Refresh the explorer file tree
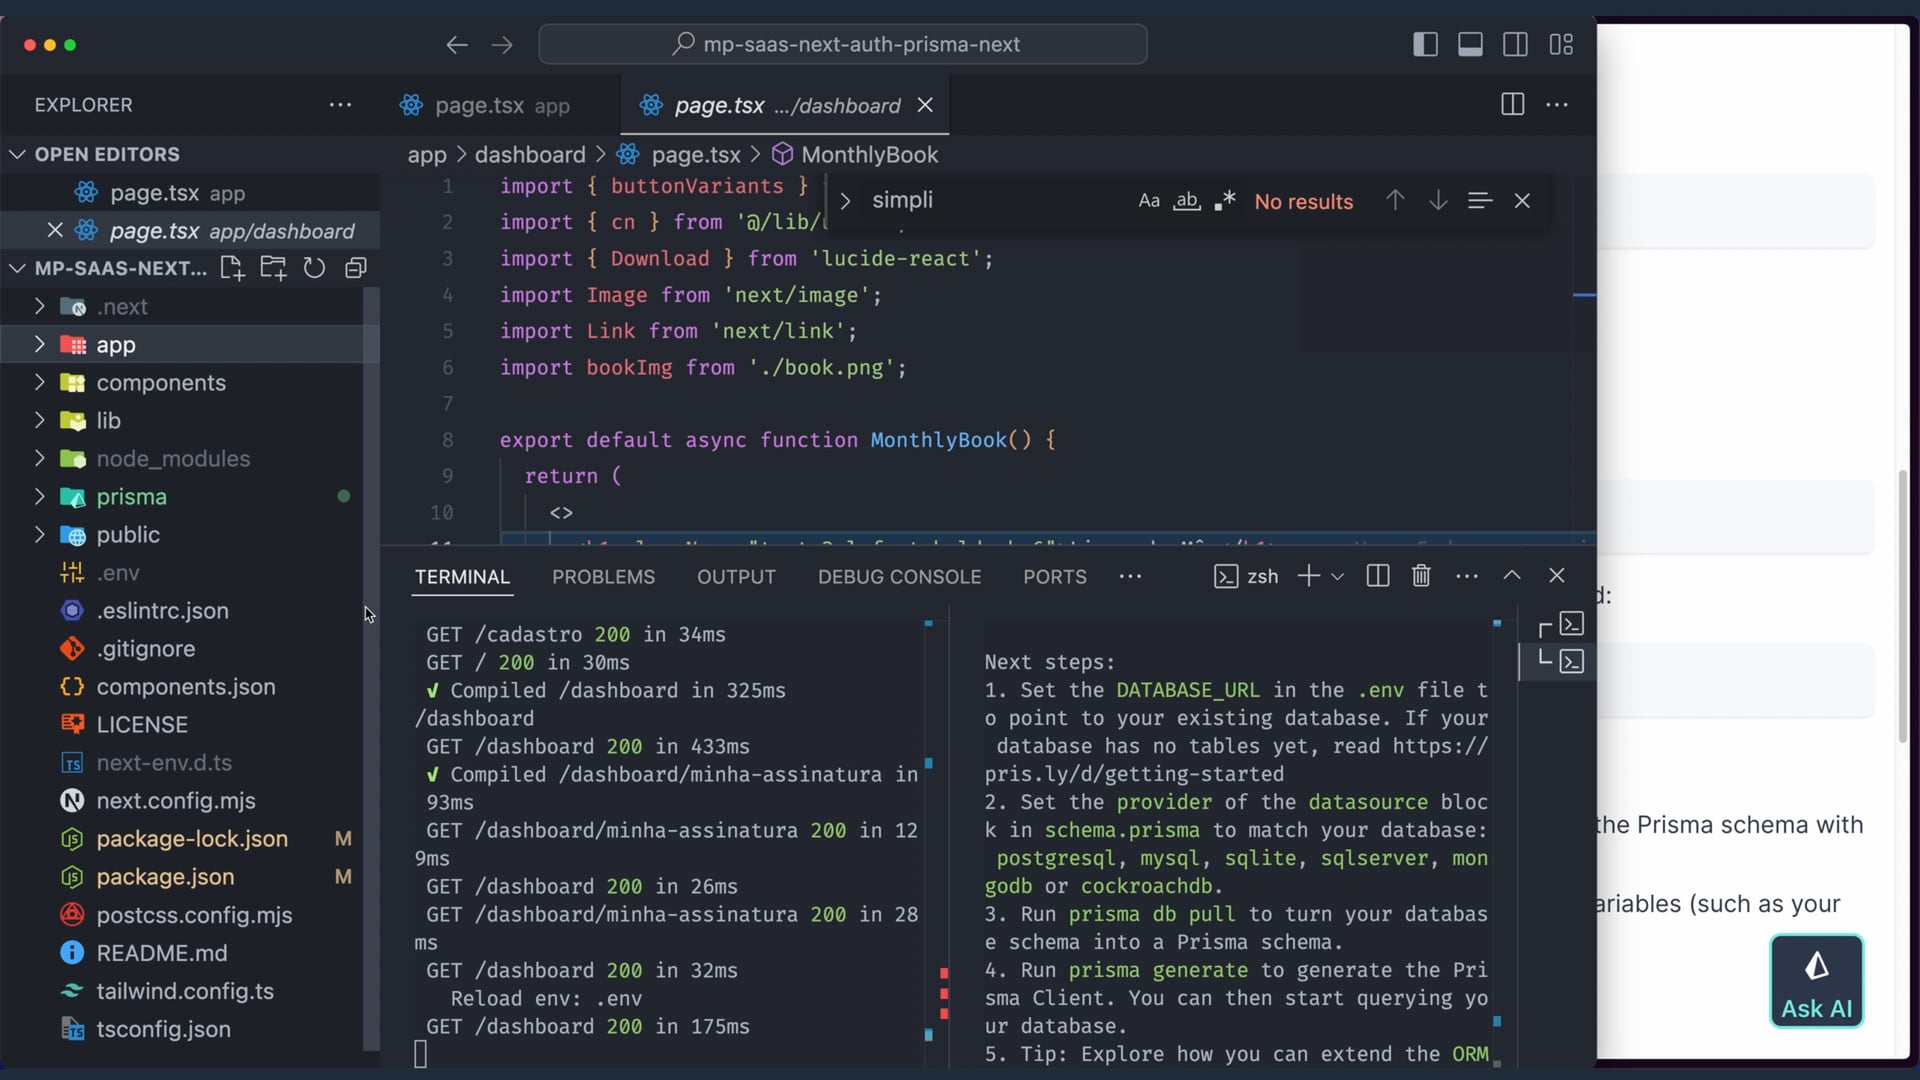Viewport: 1920px width, 1080px height. point(314,268)
